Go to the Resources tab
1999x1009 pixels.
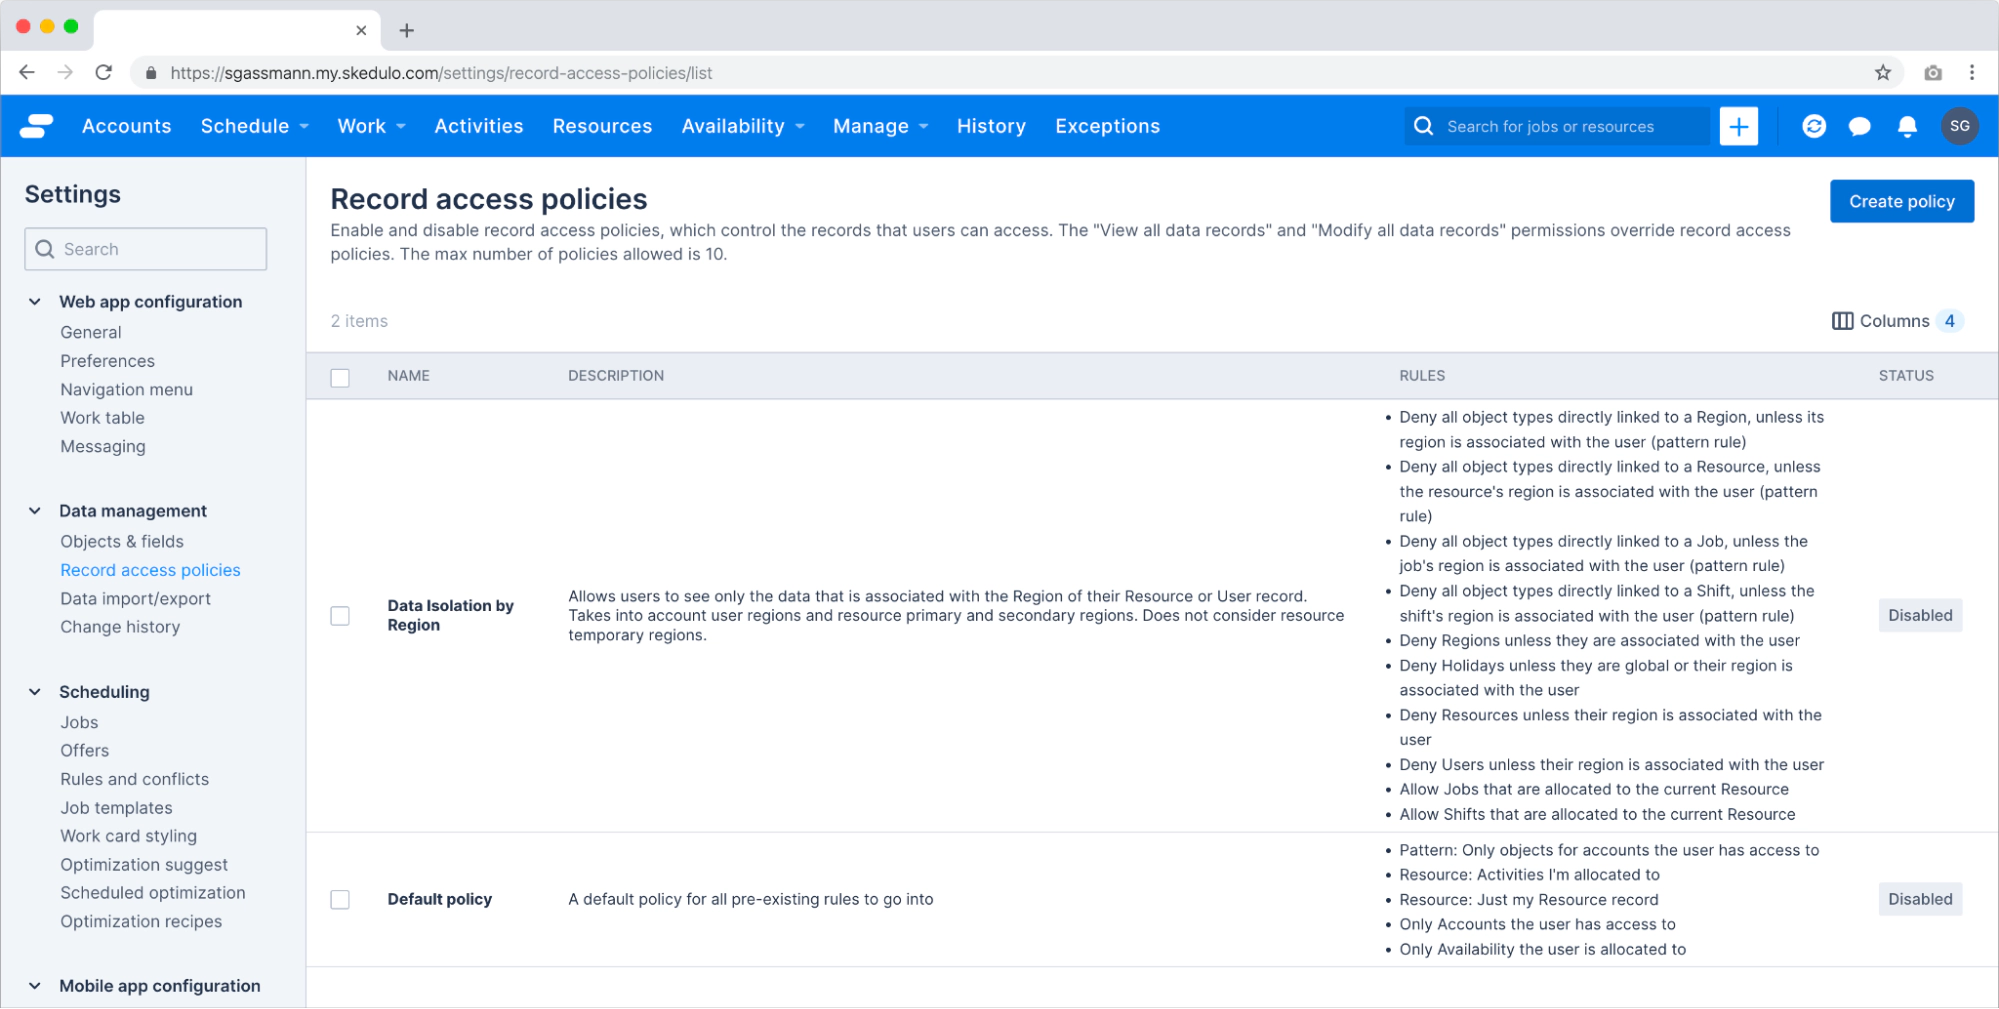[x=602, y=126]
